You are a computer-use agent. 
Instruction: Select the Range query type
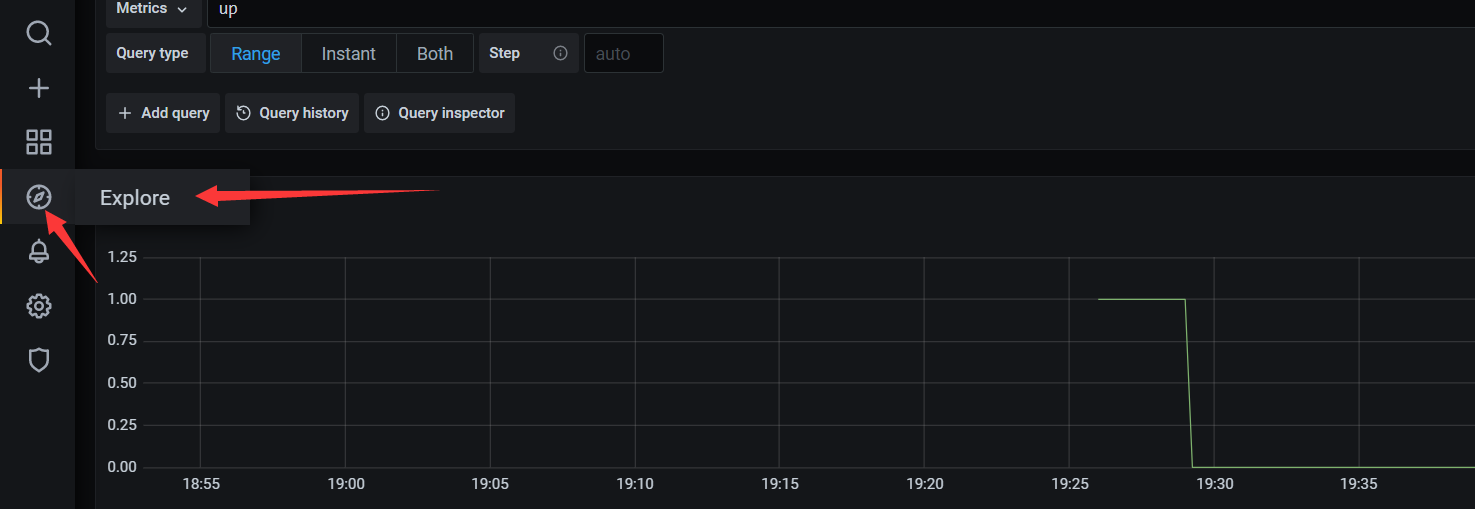(x=256, y=54)
